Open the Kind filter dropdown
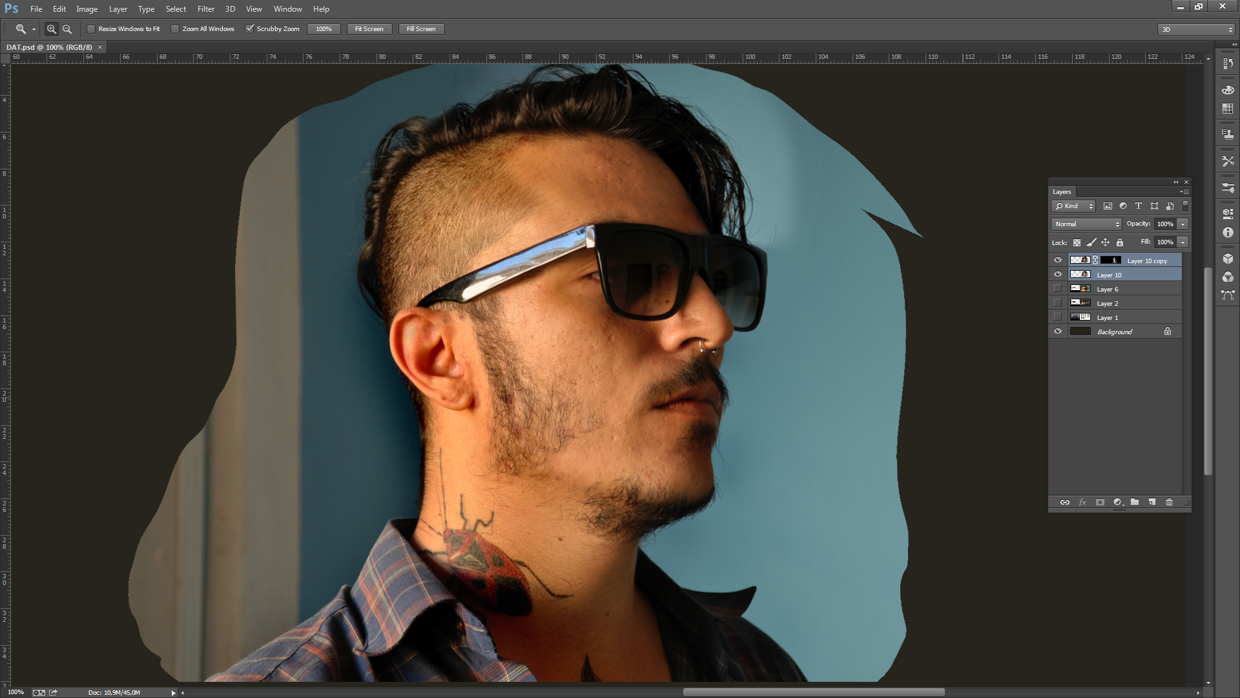 1073,206
